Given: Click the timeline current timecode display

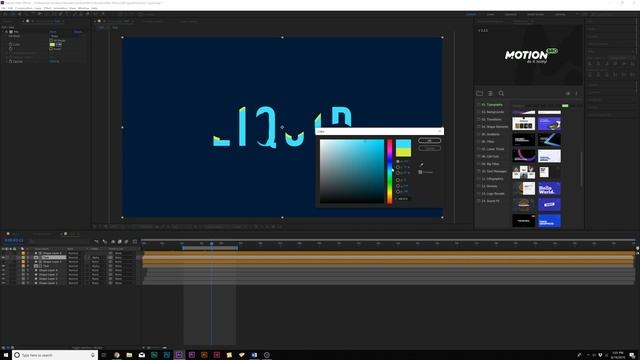Looking at the screenshot, I should point(13,241).
